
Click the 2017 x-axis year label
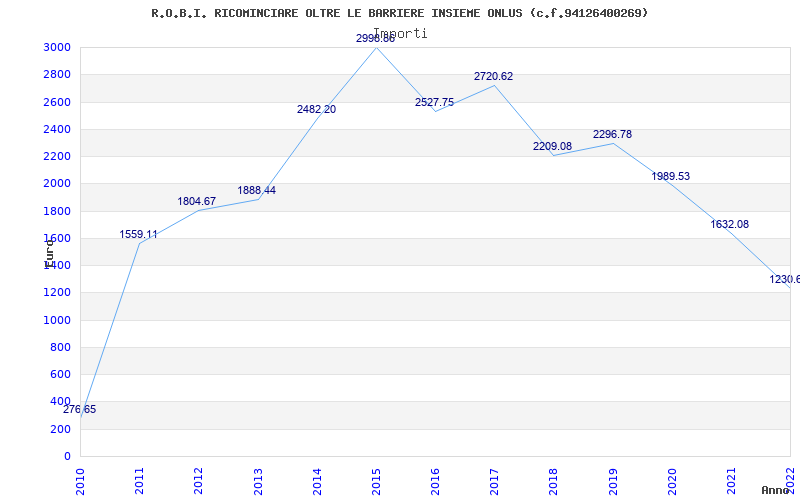[494, 481]
